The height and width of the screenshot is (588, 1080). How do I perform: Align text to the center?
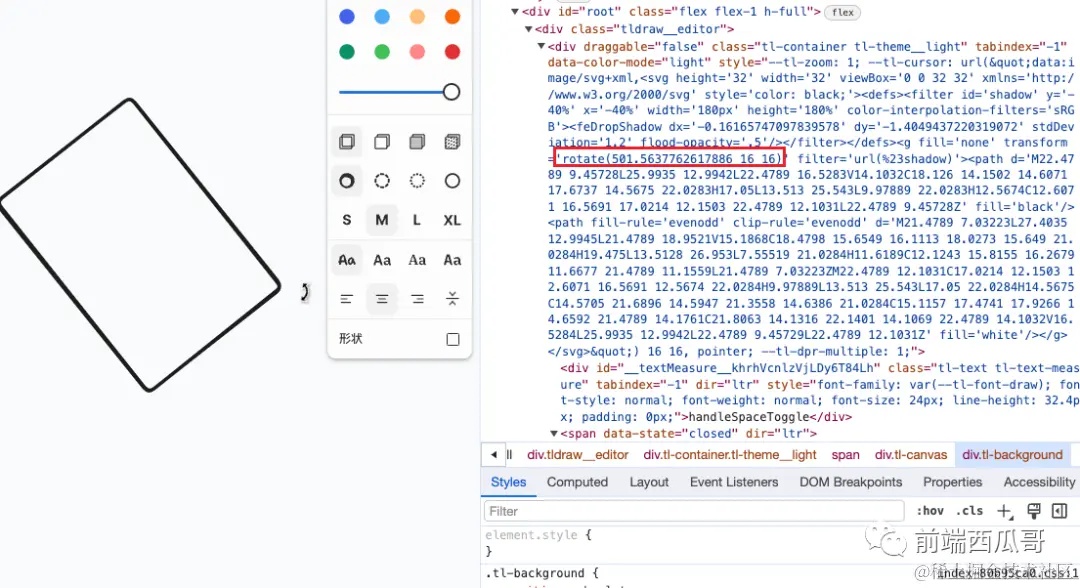point(382,299)
